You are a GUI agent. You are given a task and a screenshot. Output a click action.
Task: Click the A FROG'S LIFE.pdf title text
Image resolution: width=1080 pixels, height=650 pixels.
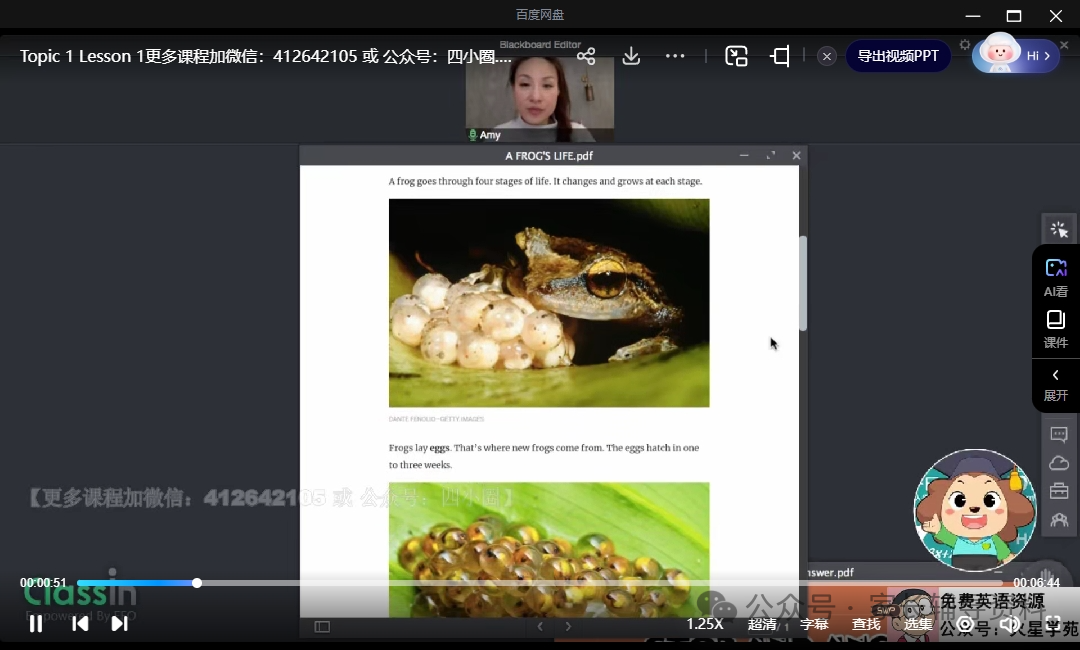click(549, 156)
